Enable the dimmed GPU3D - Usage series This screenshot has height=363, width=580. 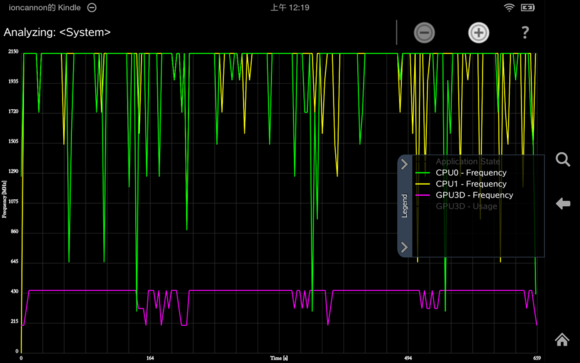click(466, 206)
